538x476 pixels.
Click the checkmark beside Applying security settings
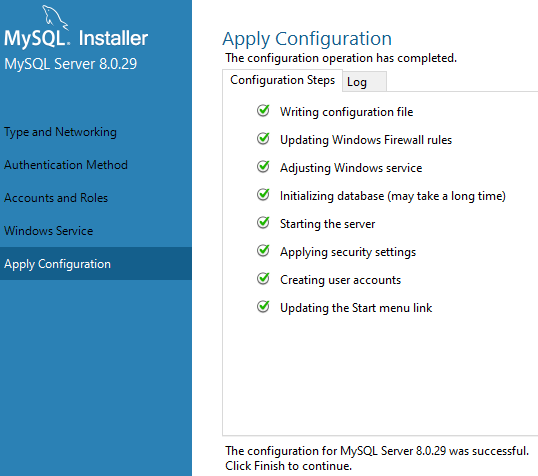coord(264,251)
